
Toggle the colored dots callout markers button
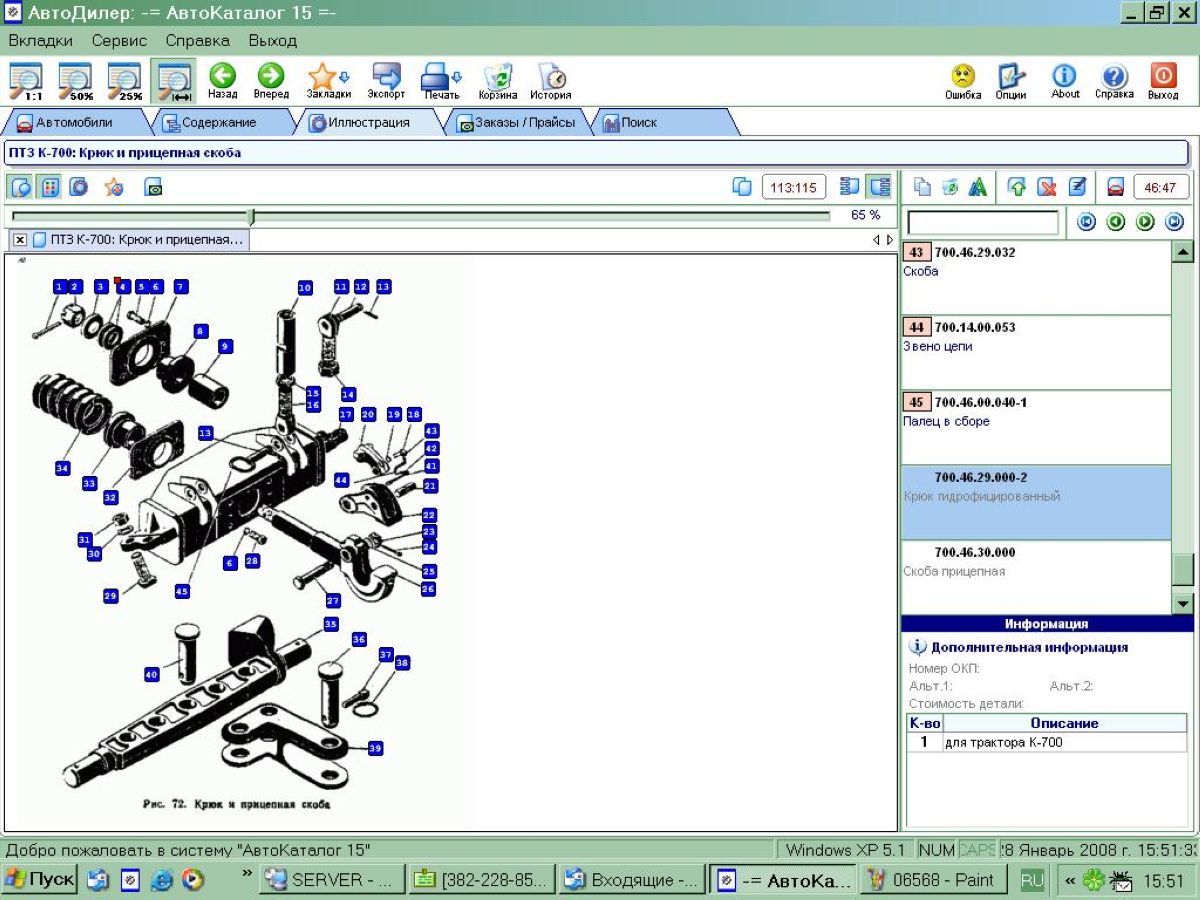pos(49,187)
